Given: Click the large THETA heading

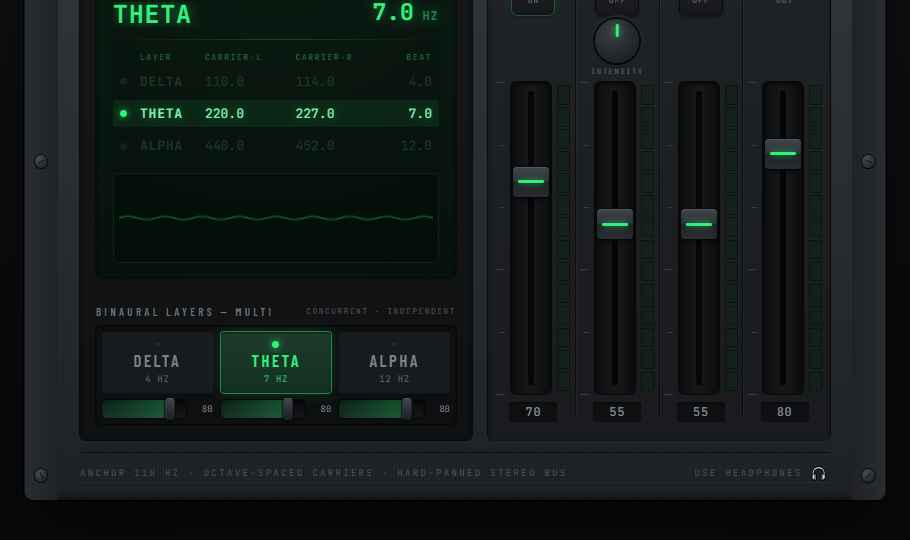Looking at the screenshot, I should click(152, 15).
